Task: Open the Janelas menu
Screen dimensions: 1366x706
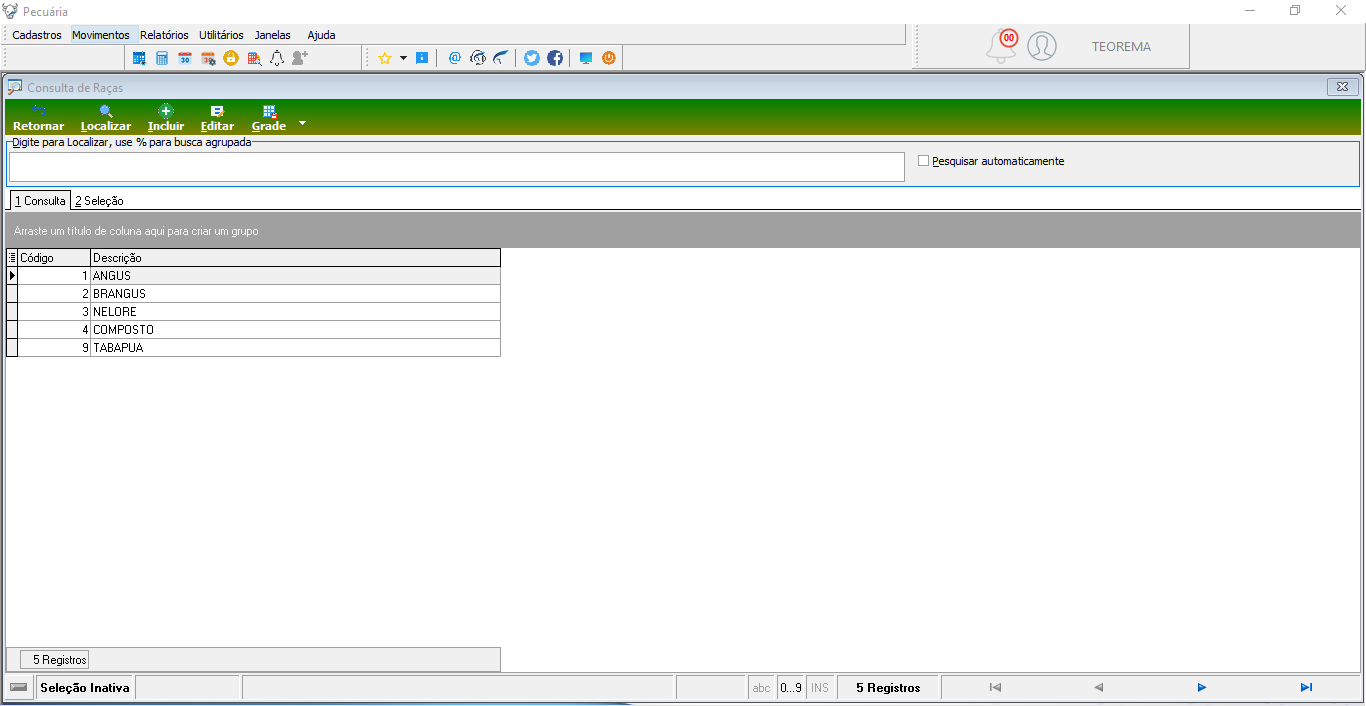Action: pos(273,35)
